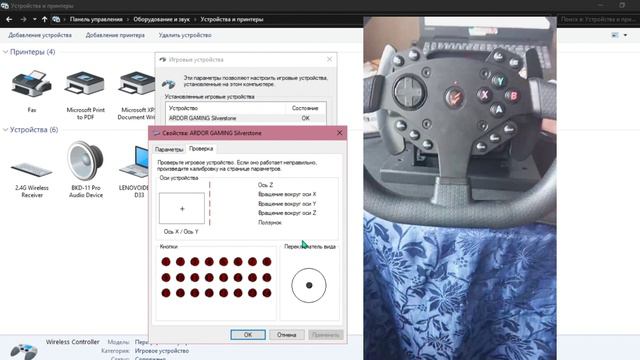Screen dimensions: 640x360
Task: Click Удалить устройство in toolbar
Action: click(x=185, y=35)
